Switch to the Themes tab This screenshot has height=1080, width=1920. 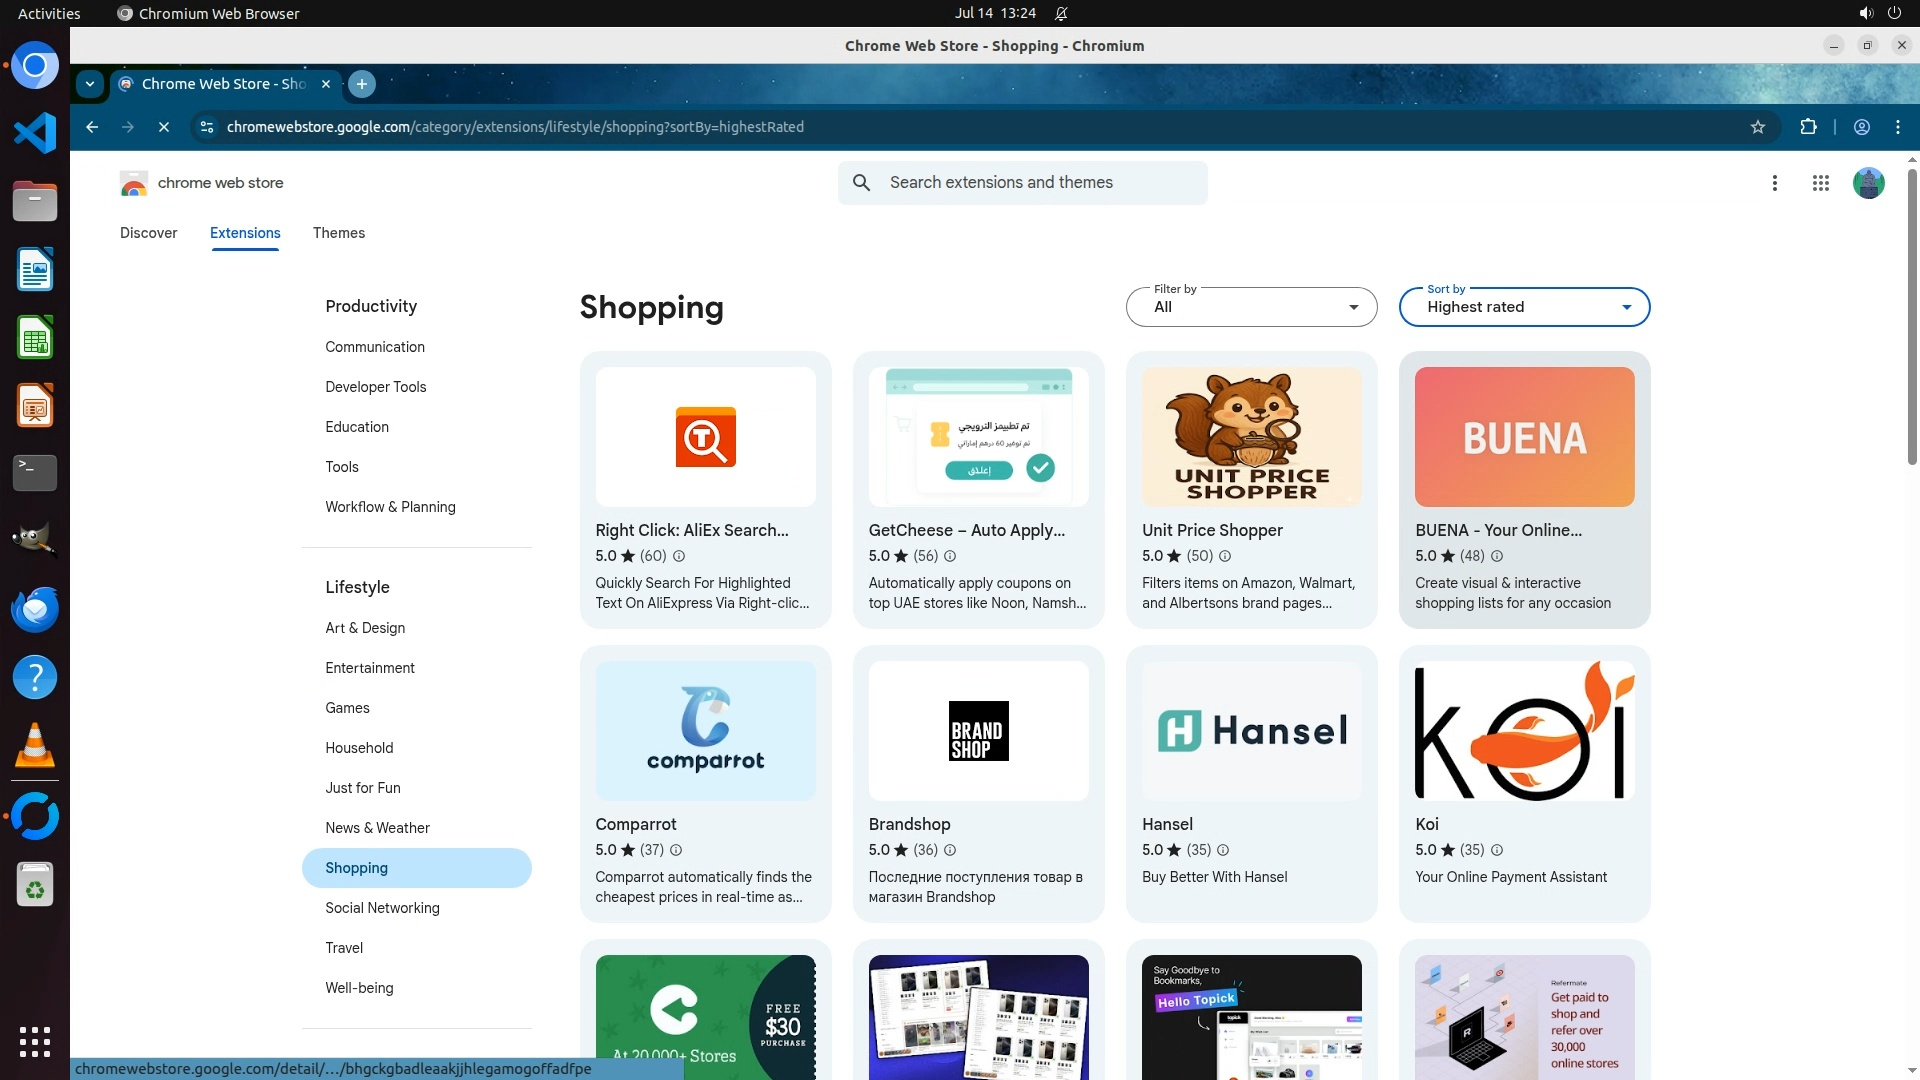(338, 233)
